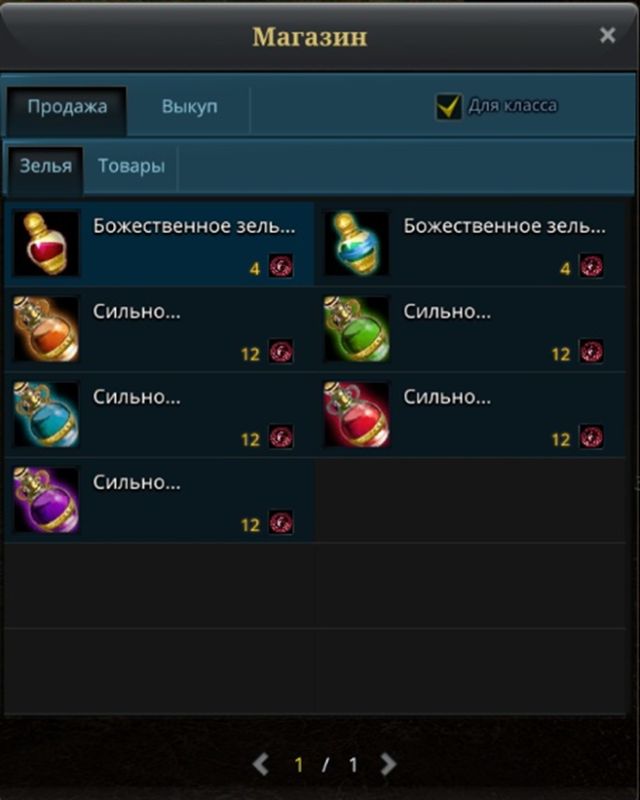The width and height of the screenshot is (640, 800).
Task: Go to next page arrow
Action: click(388, 764)
